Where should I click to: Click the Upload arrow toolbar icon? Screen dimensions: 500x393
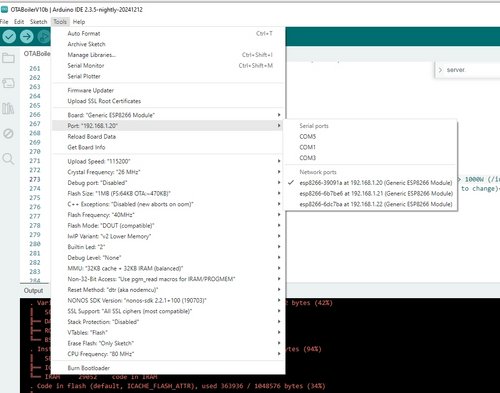point(27,36)
